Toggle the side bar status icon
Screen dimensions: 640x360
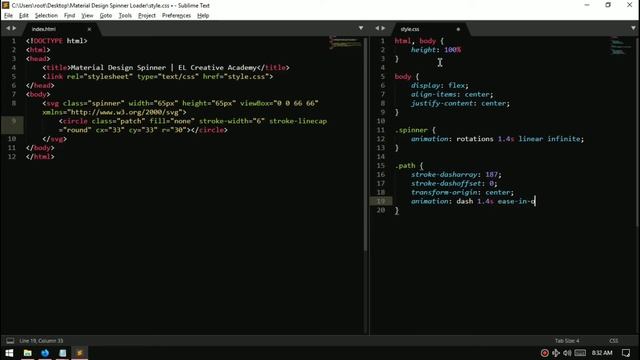[x=10, y=341]
